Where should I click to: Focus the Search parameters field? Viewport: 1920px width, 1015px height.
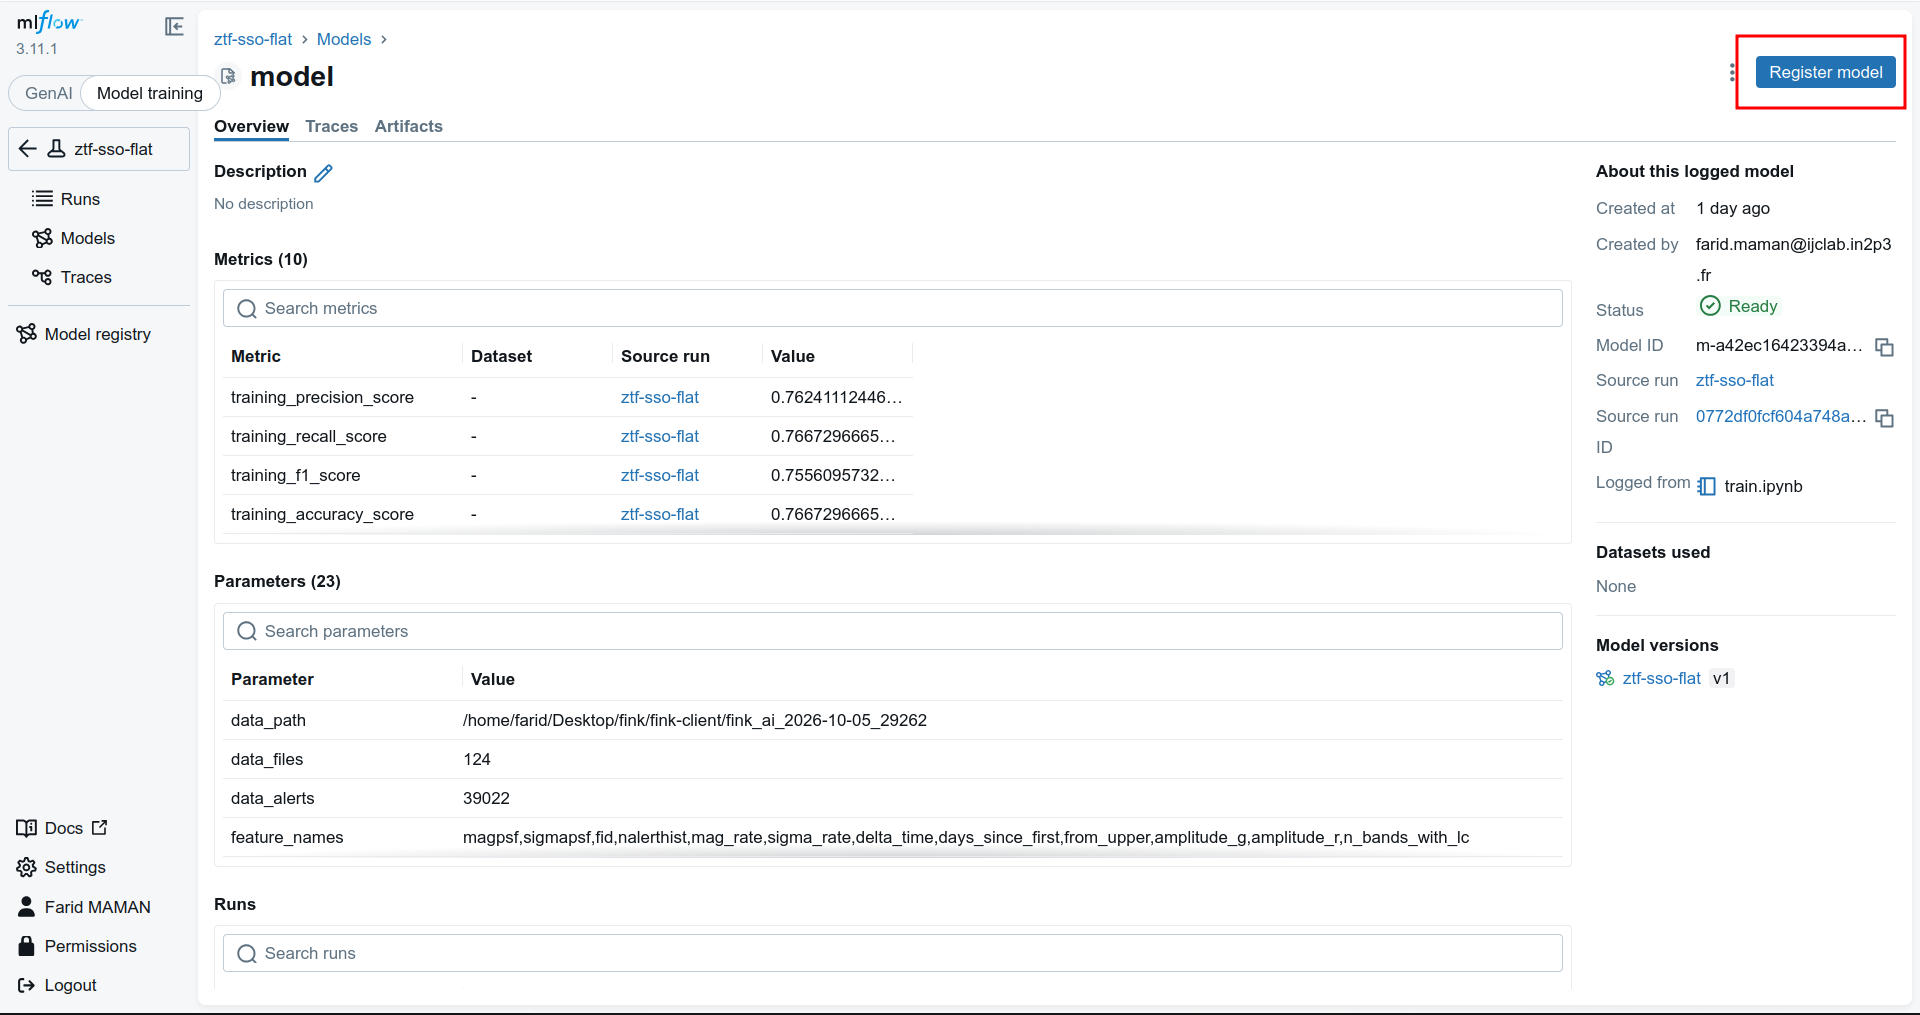pyautogui.click(x=892, y=631)
